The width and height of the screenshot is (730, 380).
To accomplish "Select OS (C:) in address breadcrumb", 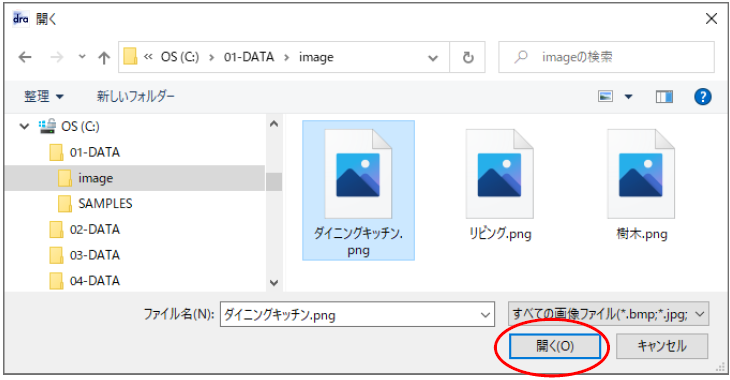I will [x=180, y=57].
